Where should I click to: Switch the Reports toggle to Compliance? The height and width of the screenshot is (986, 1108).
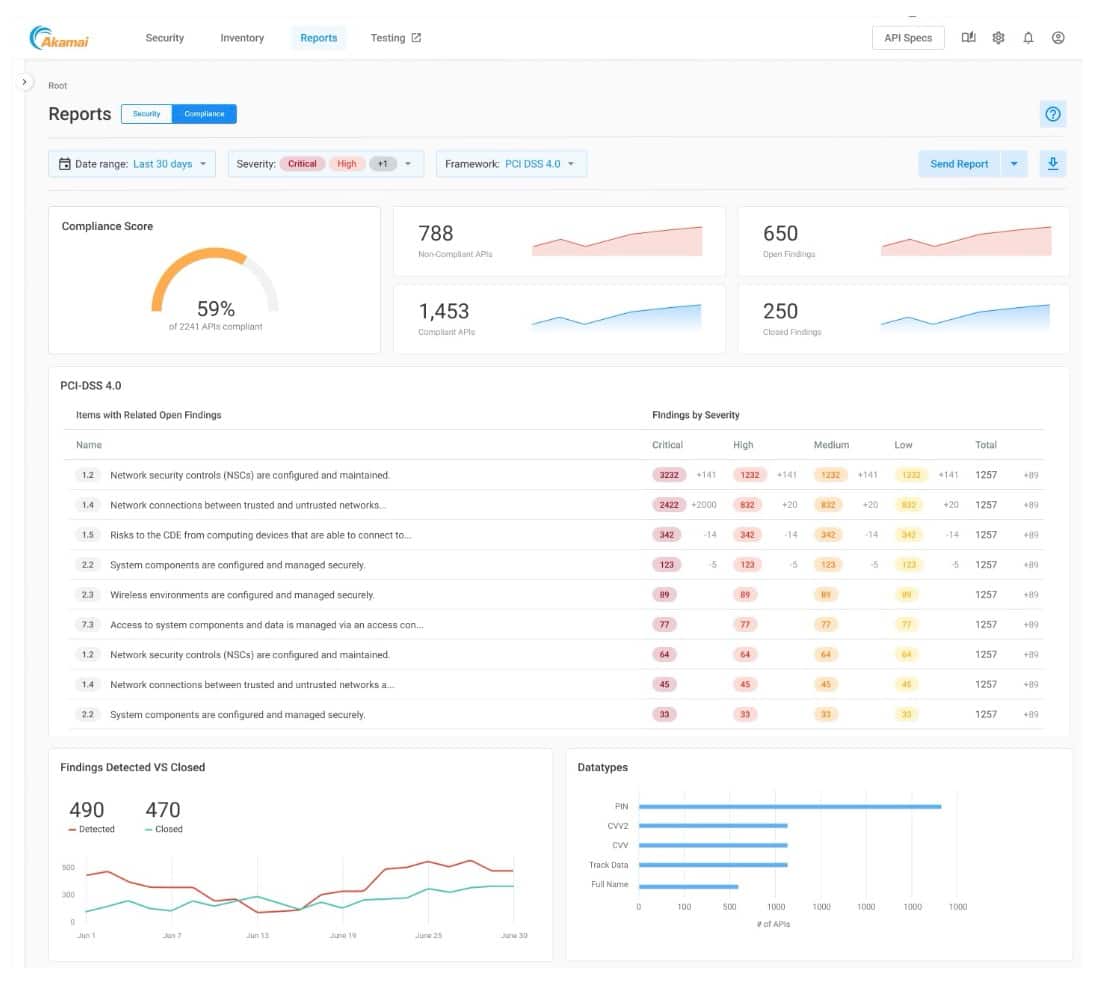[x=204, y=114]
